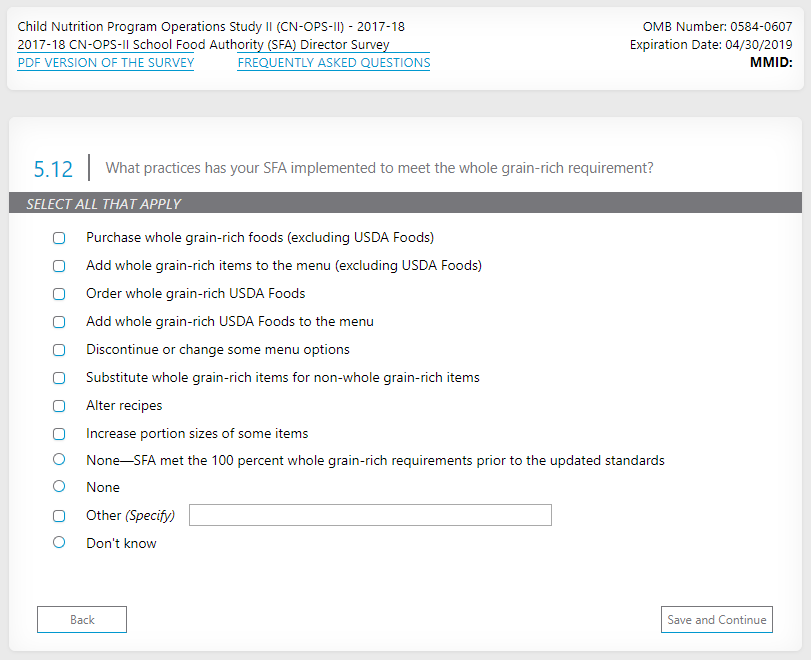Tick the 'Other (Specify)' checkbox
This screenshot has height=660, width=811.
pos(59,516)
